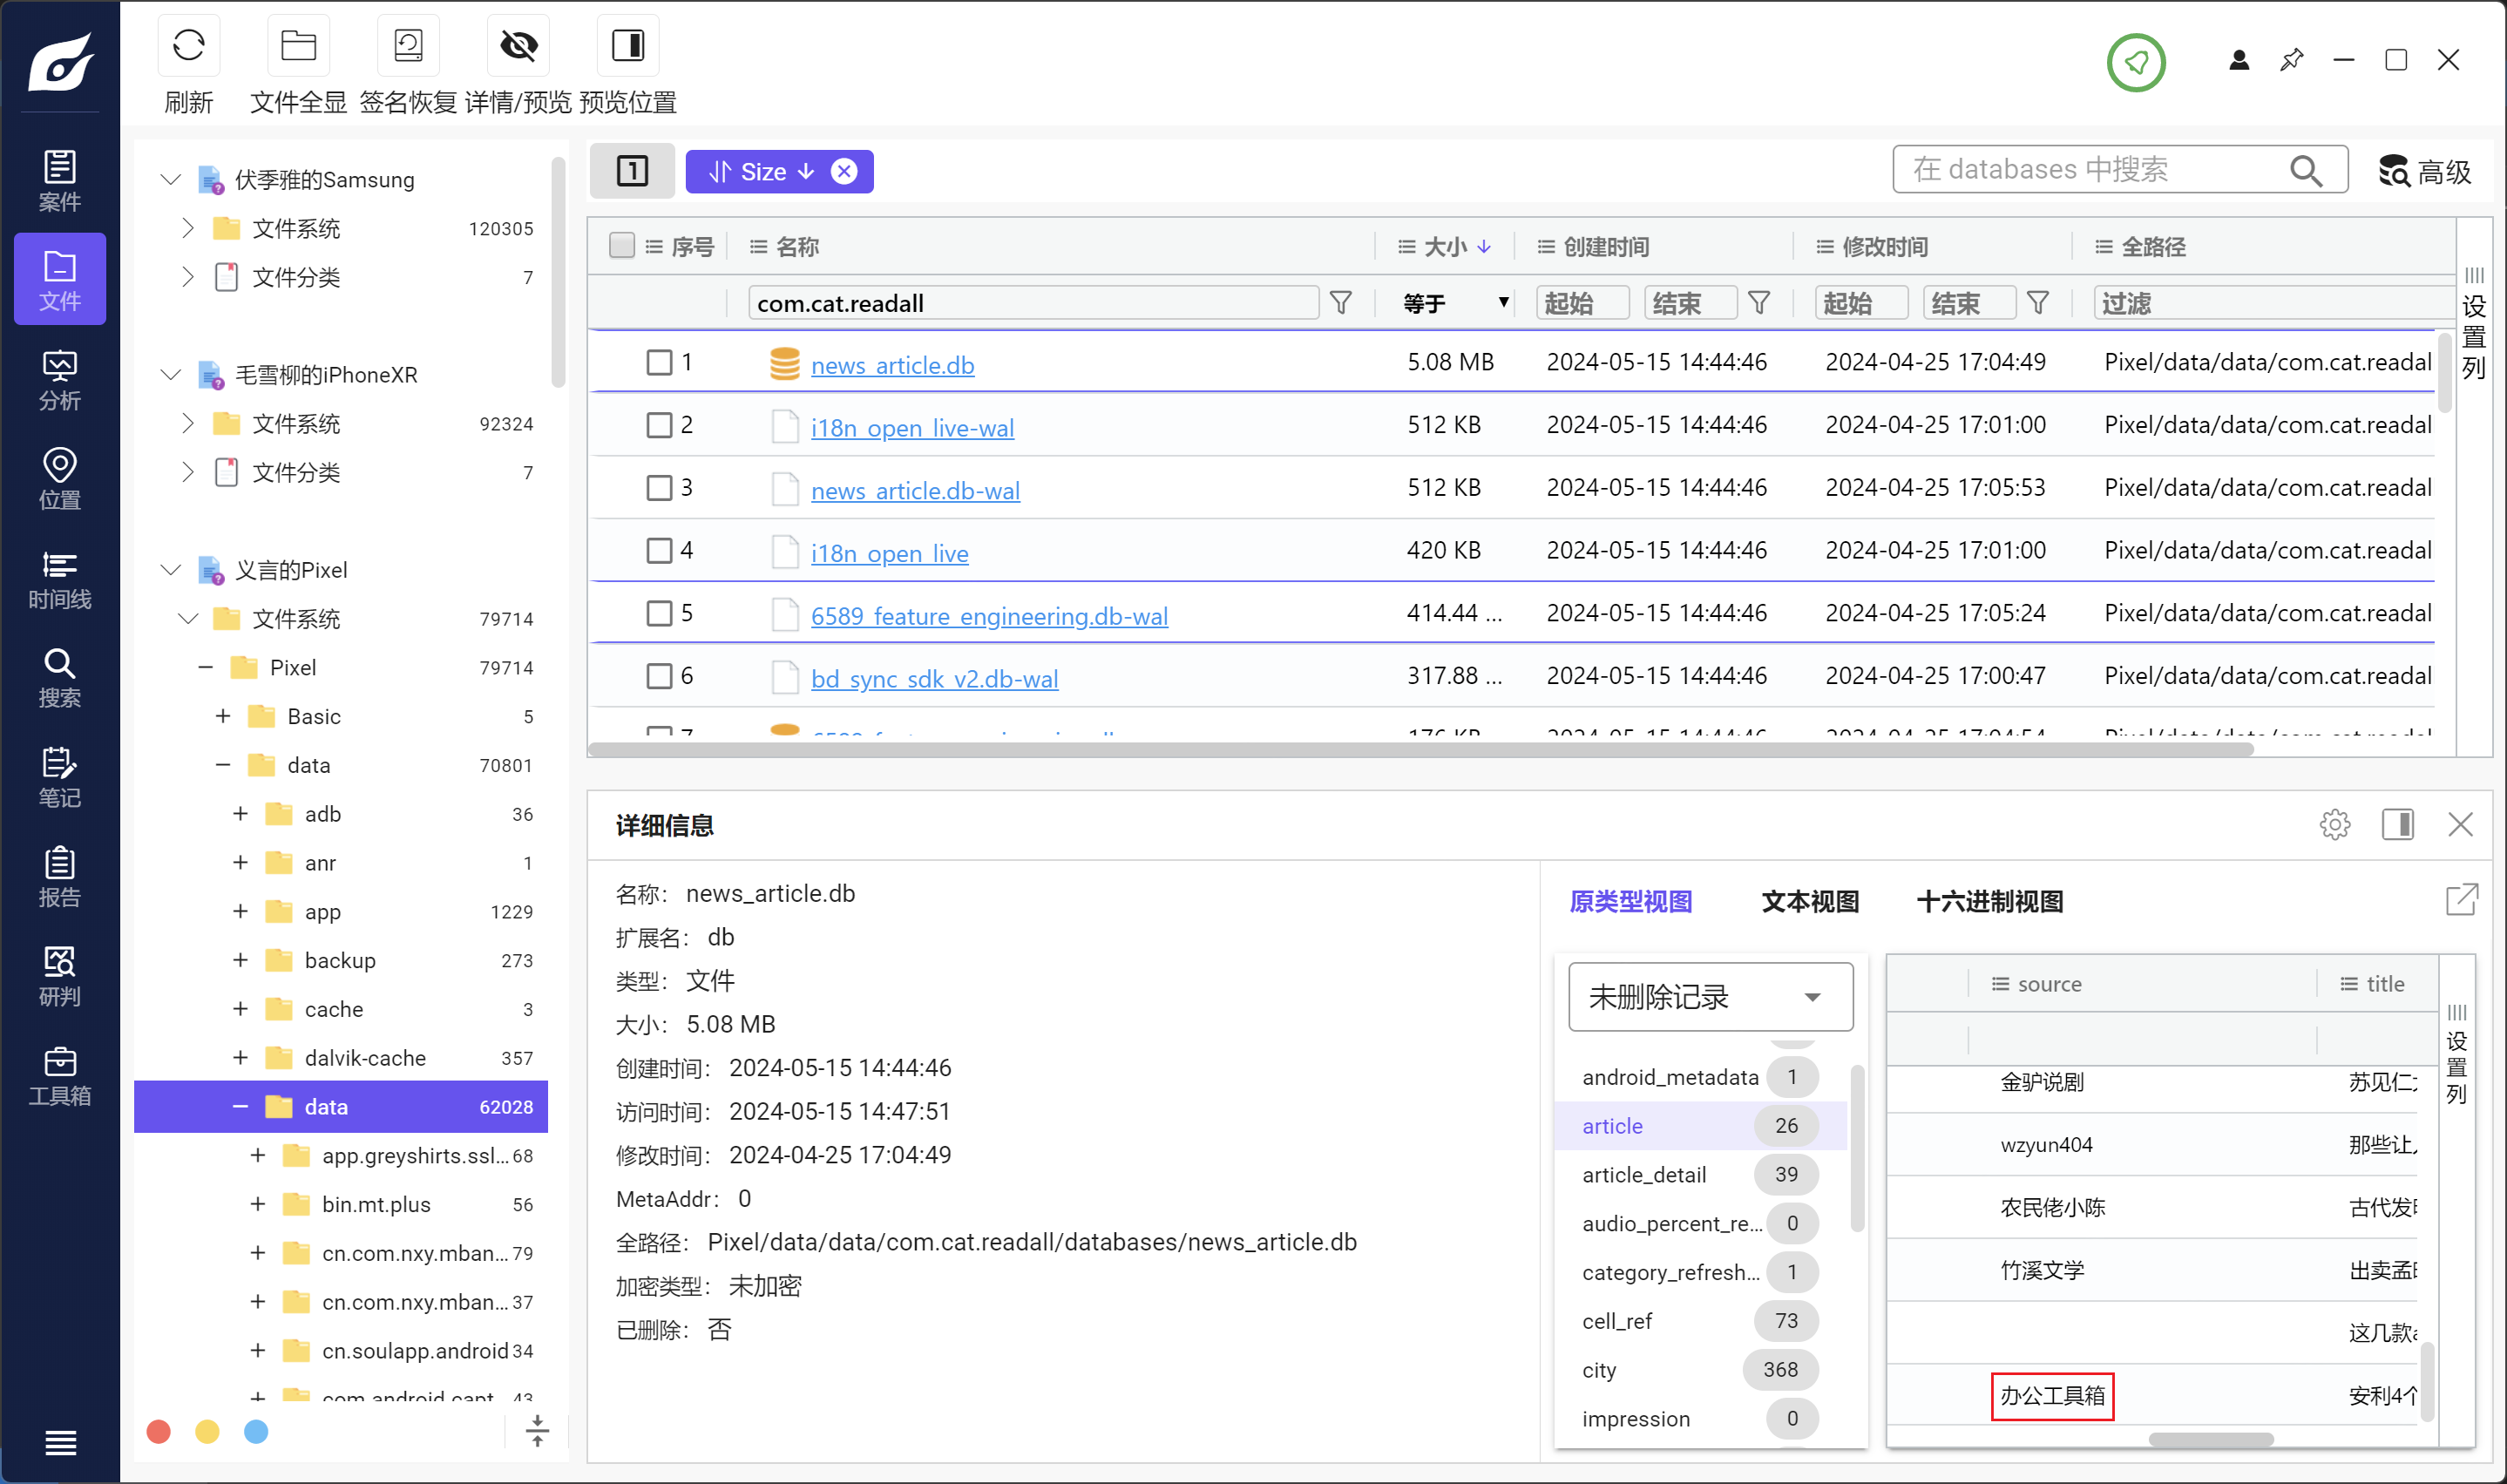This screenshot has width=2507, height=1484.
Task: Click the search magnifier in databases search
Action: [2305, 171]
